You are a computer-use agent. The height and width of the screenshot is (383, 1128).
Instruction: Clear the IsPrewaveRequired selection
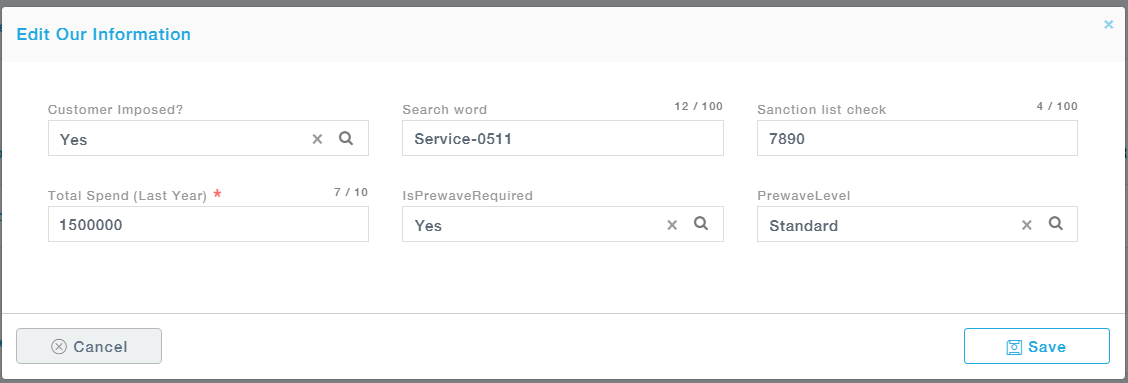pos(672,225)
